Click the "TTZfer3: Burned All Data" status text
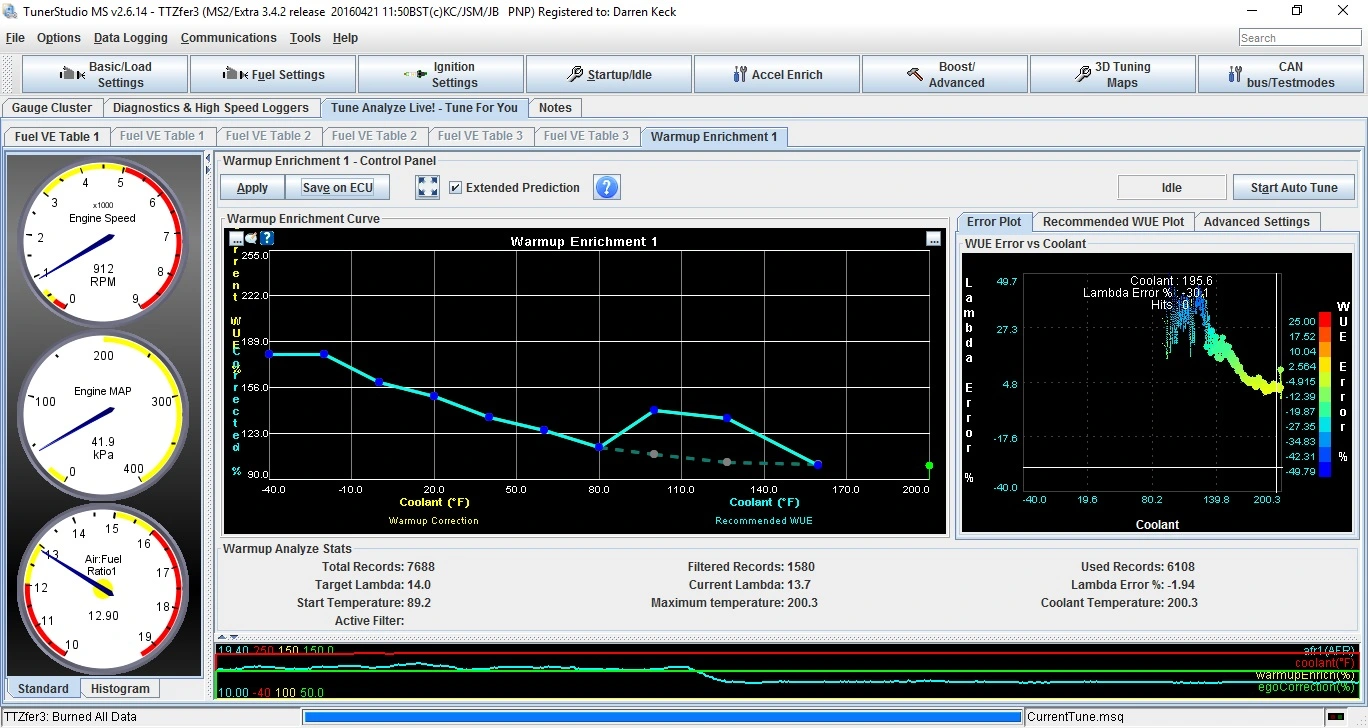 point(70,717)
